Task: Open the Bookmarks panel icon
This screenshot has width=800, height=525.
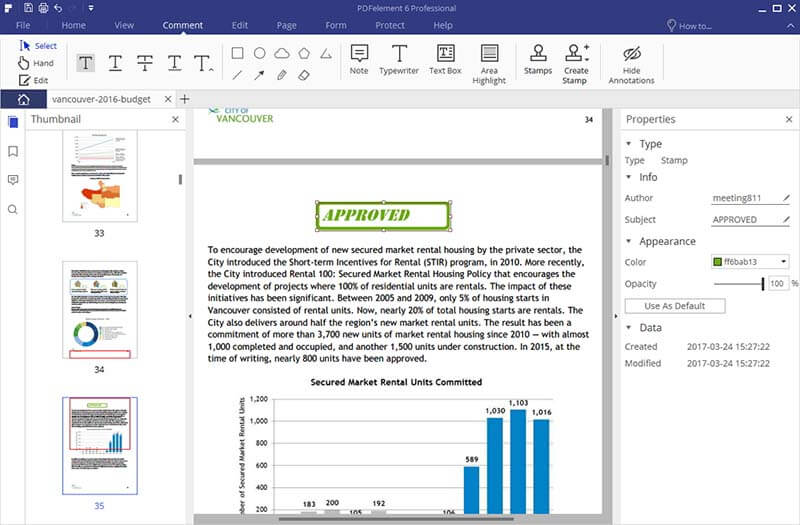Action: tap(13, 151)
